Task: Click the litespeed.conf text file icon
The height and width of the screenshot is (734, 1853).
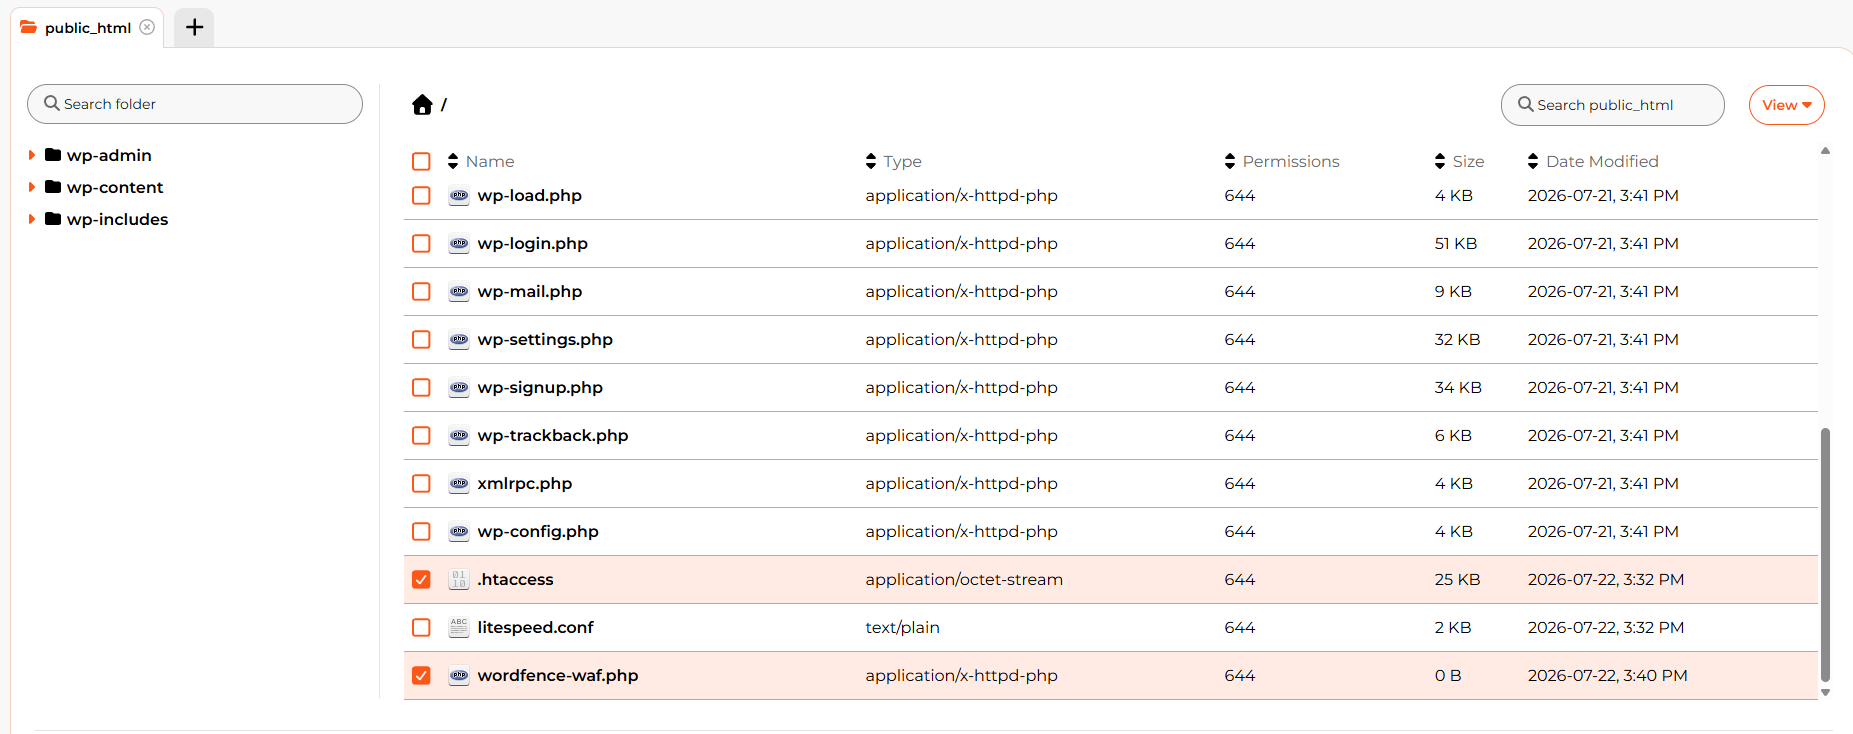Action: click(459, 628)
